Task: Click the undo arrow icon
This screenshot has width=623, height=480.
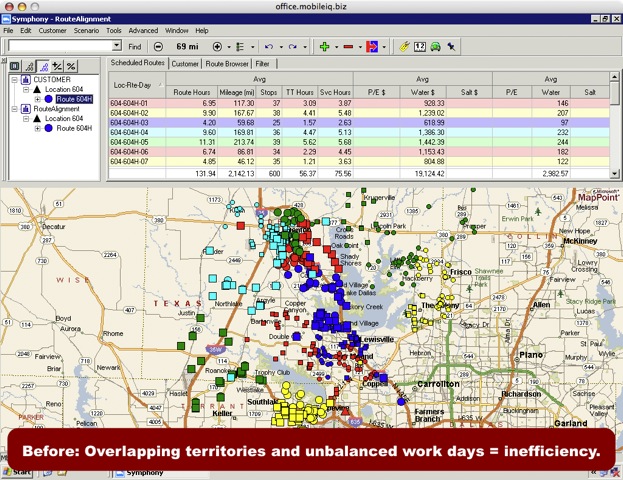Action: [x=268, y=46]
